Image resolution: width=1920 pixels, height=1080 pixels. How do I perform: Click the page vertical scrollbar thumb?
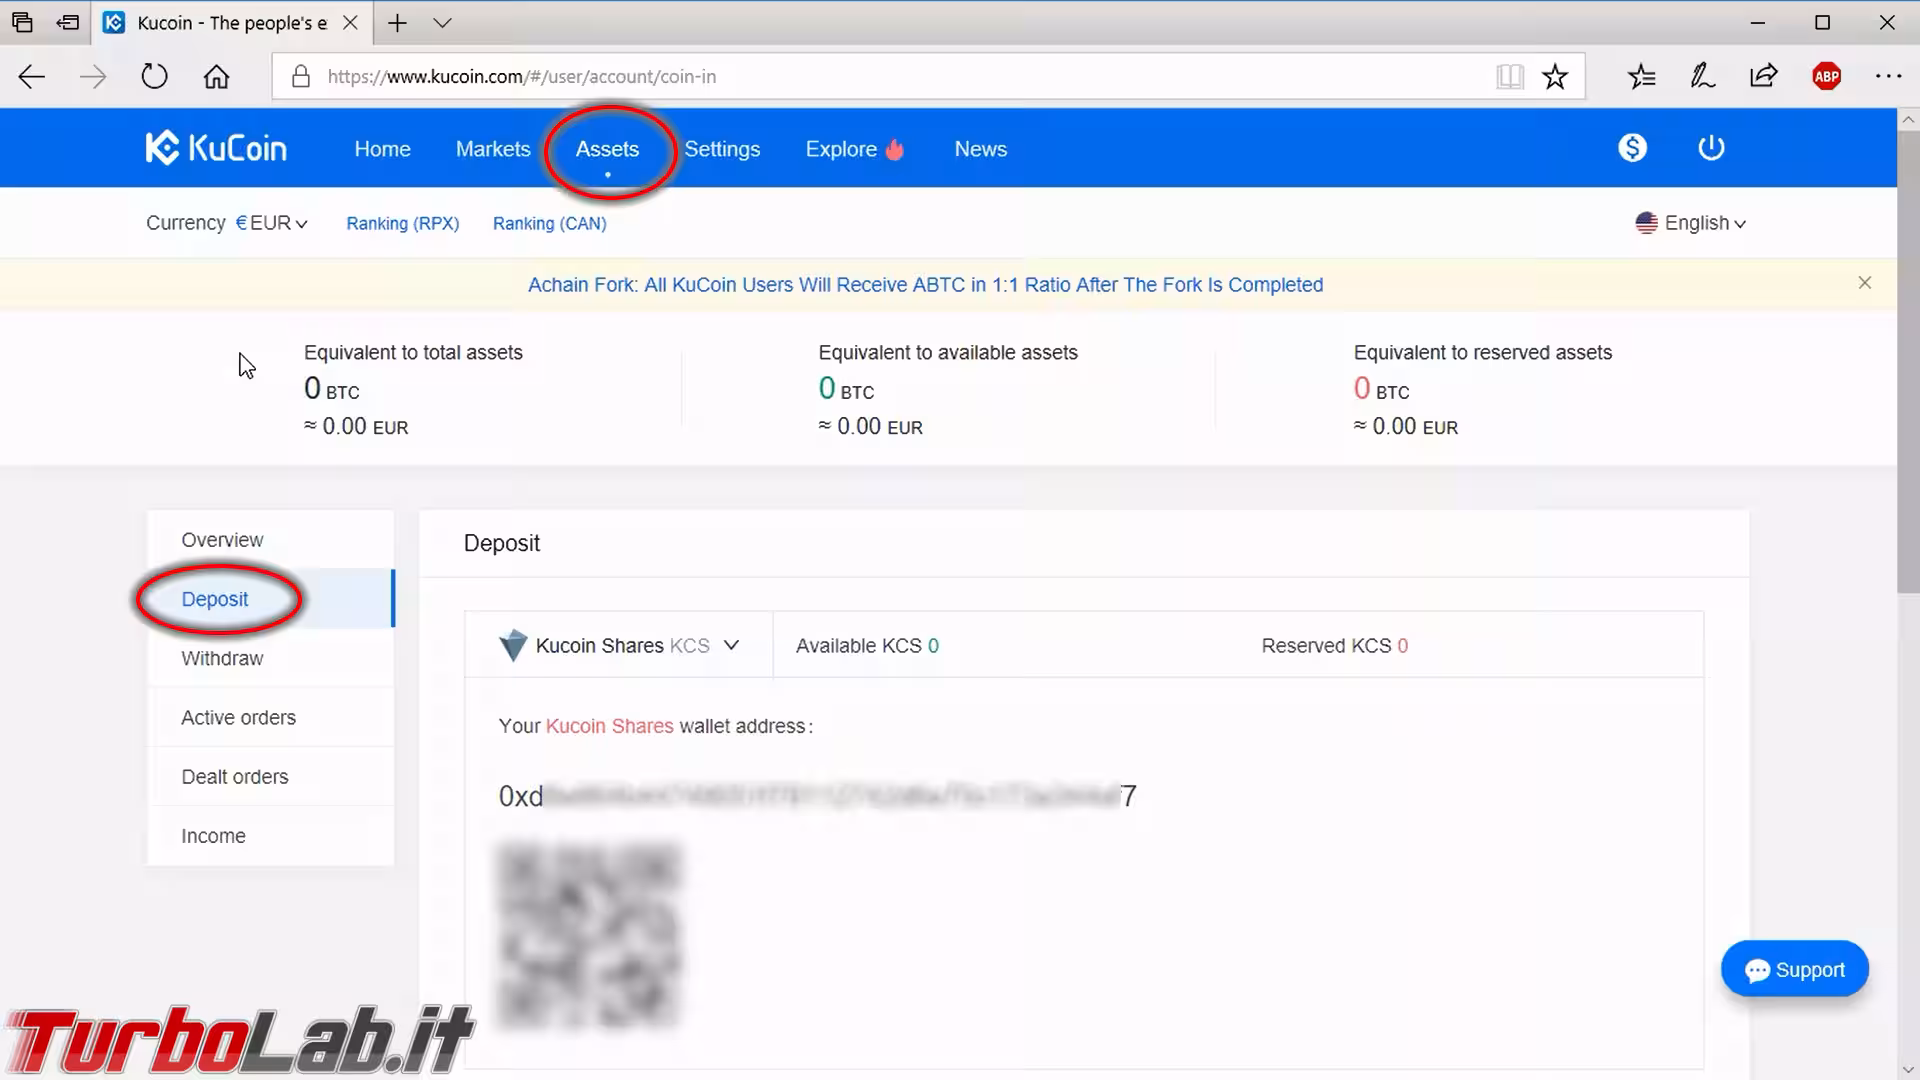tap(1907, 360)
